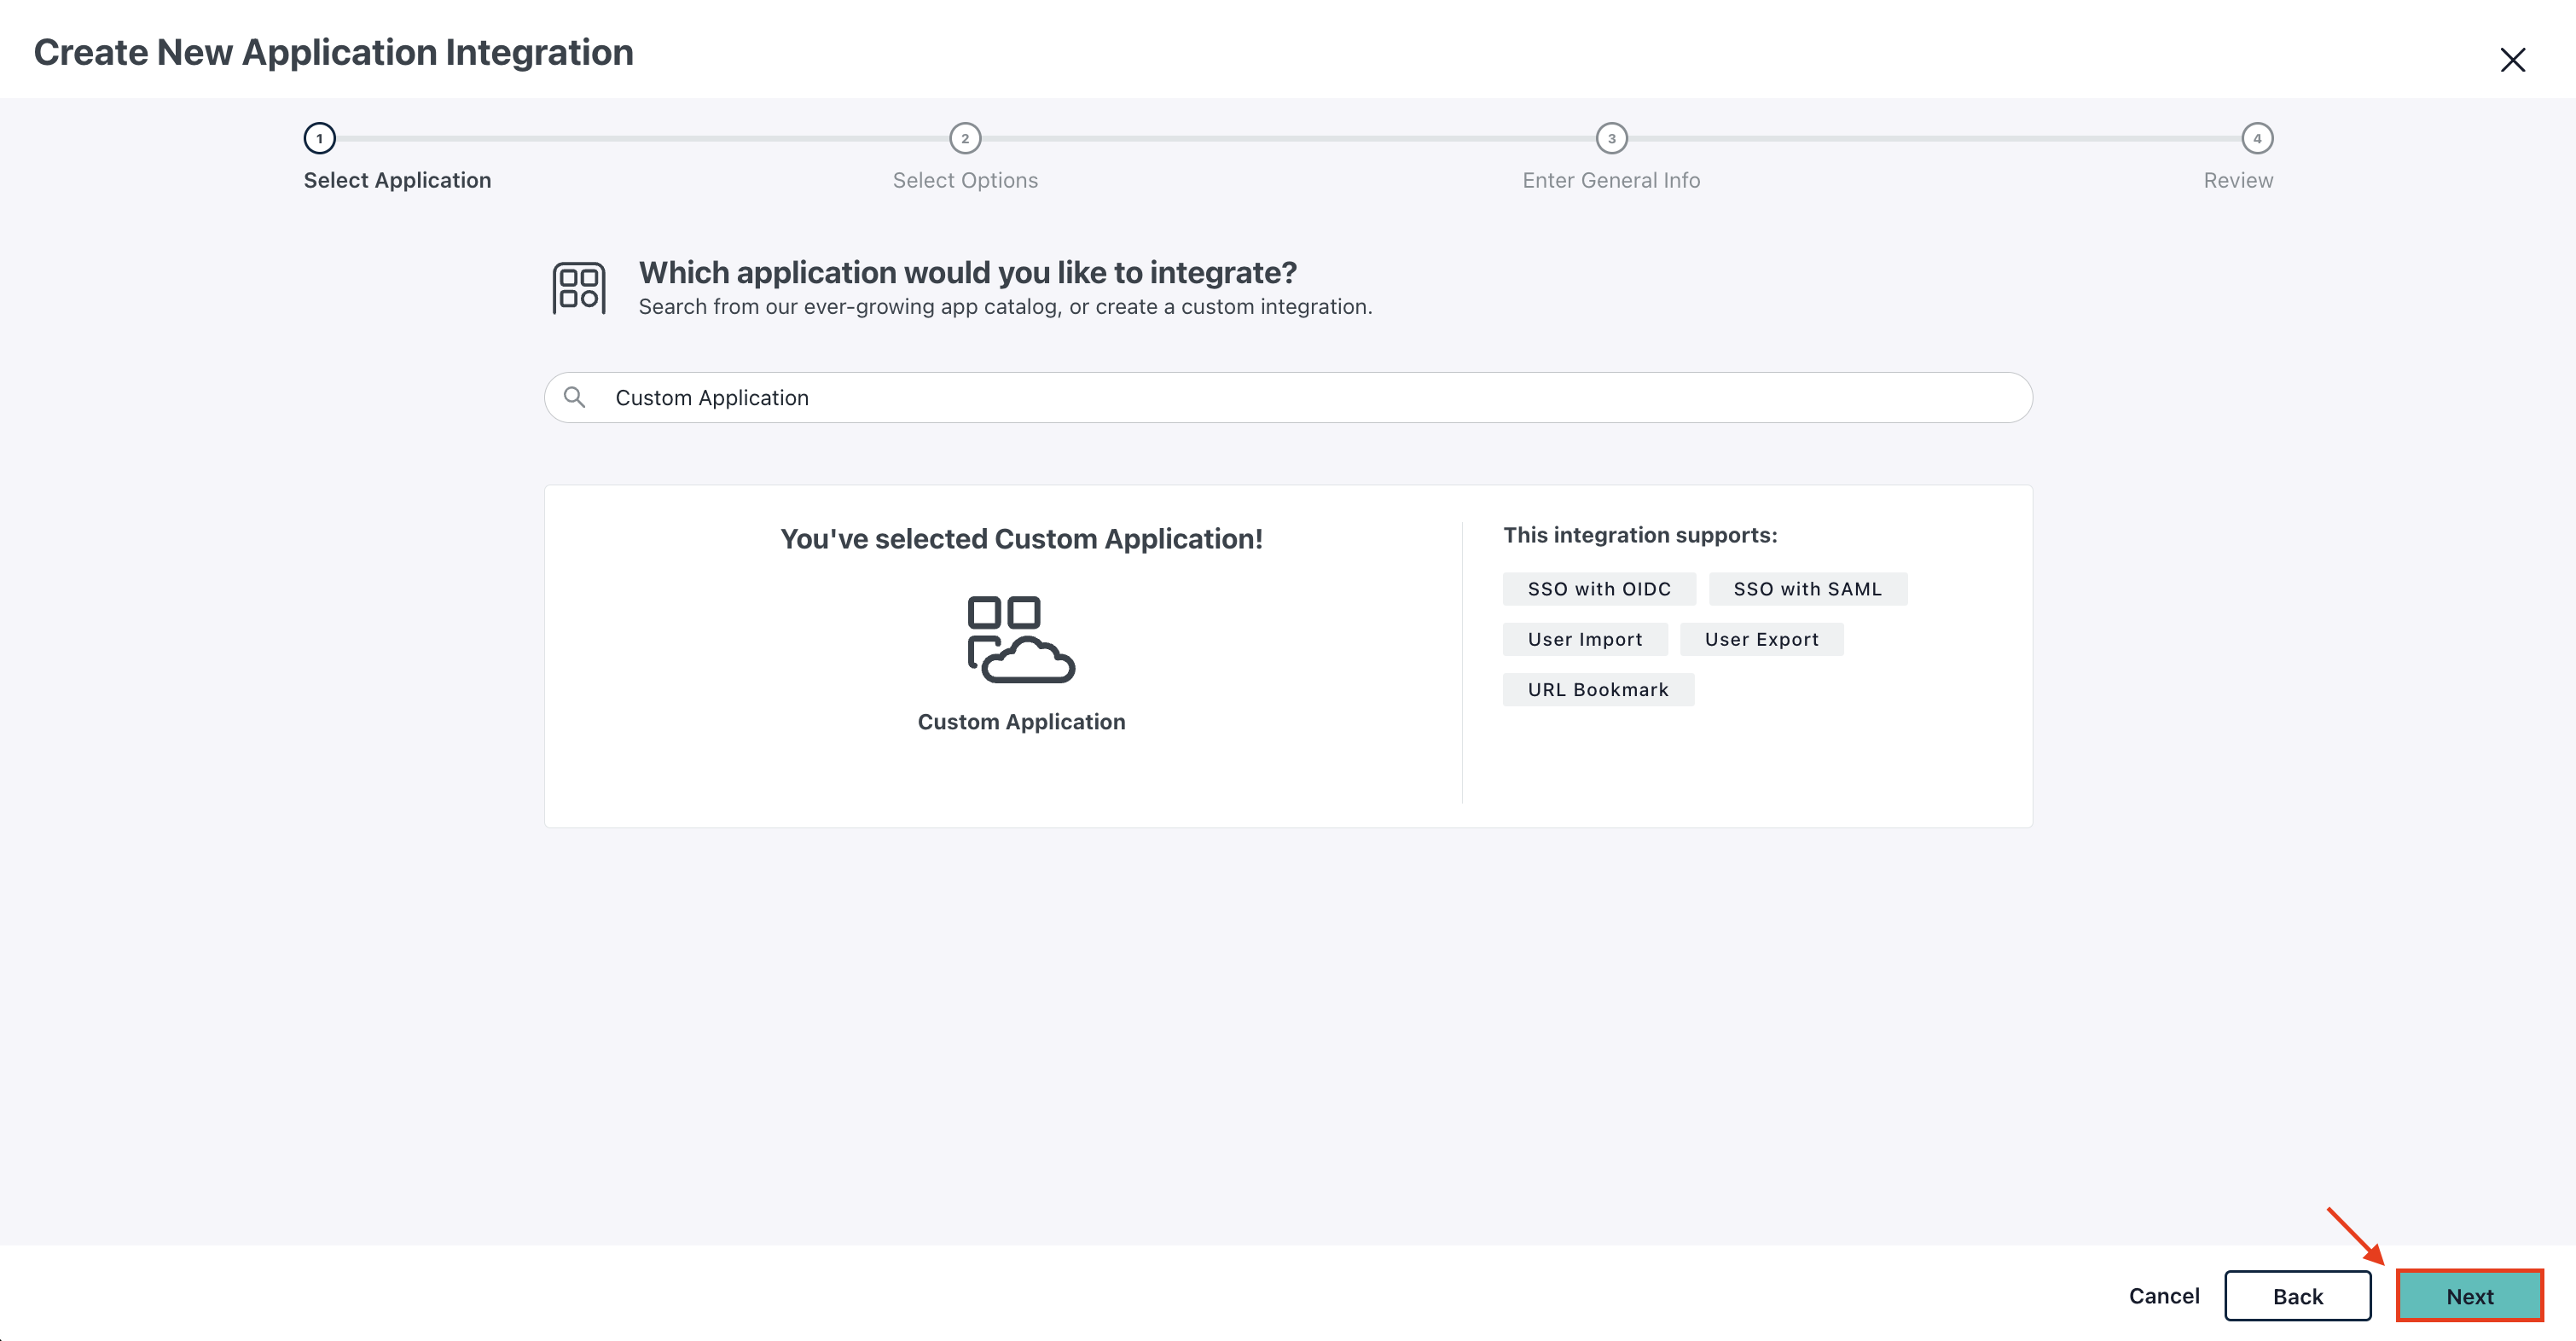2576x1341 pixels.
Task: Click "This integration supports:" heading
Action: tap(1640, 535)
